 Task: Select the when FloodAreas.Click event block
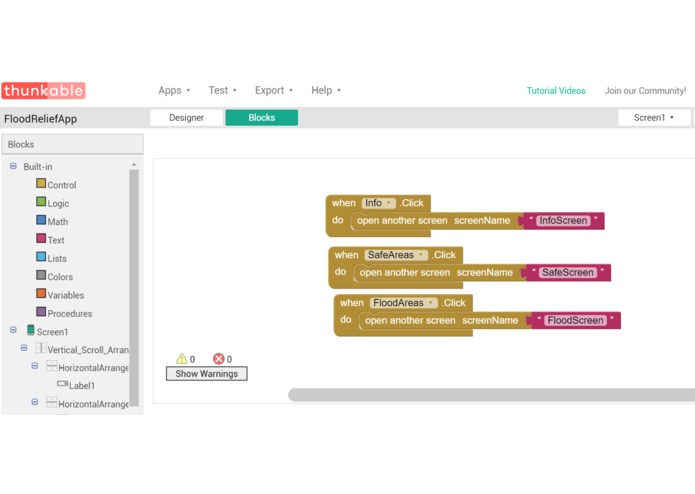point(351,303)
